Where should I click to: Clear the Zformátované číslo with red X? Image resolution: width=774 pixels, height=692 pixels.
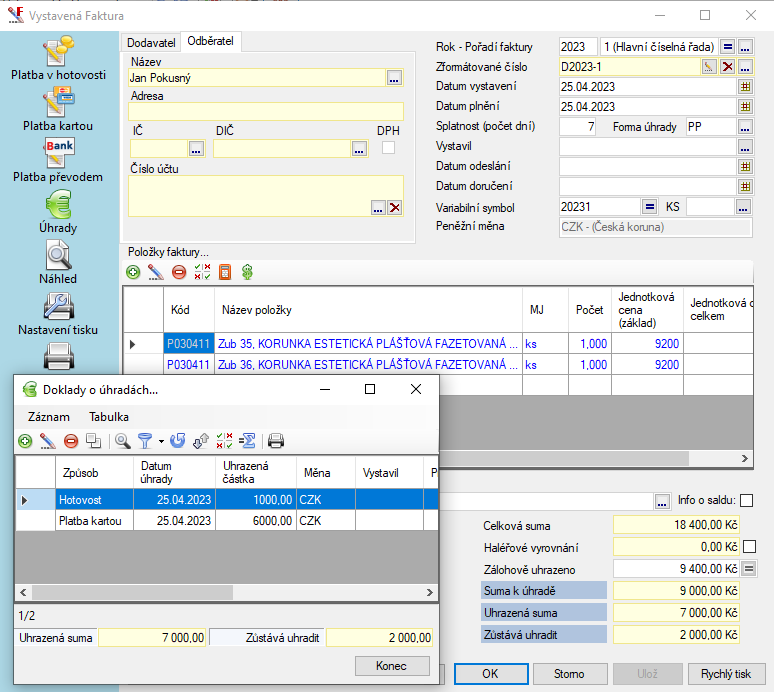727,67
